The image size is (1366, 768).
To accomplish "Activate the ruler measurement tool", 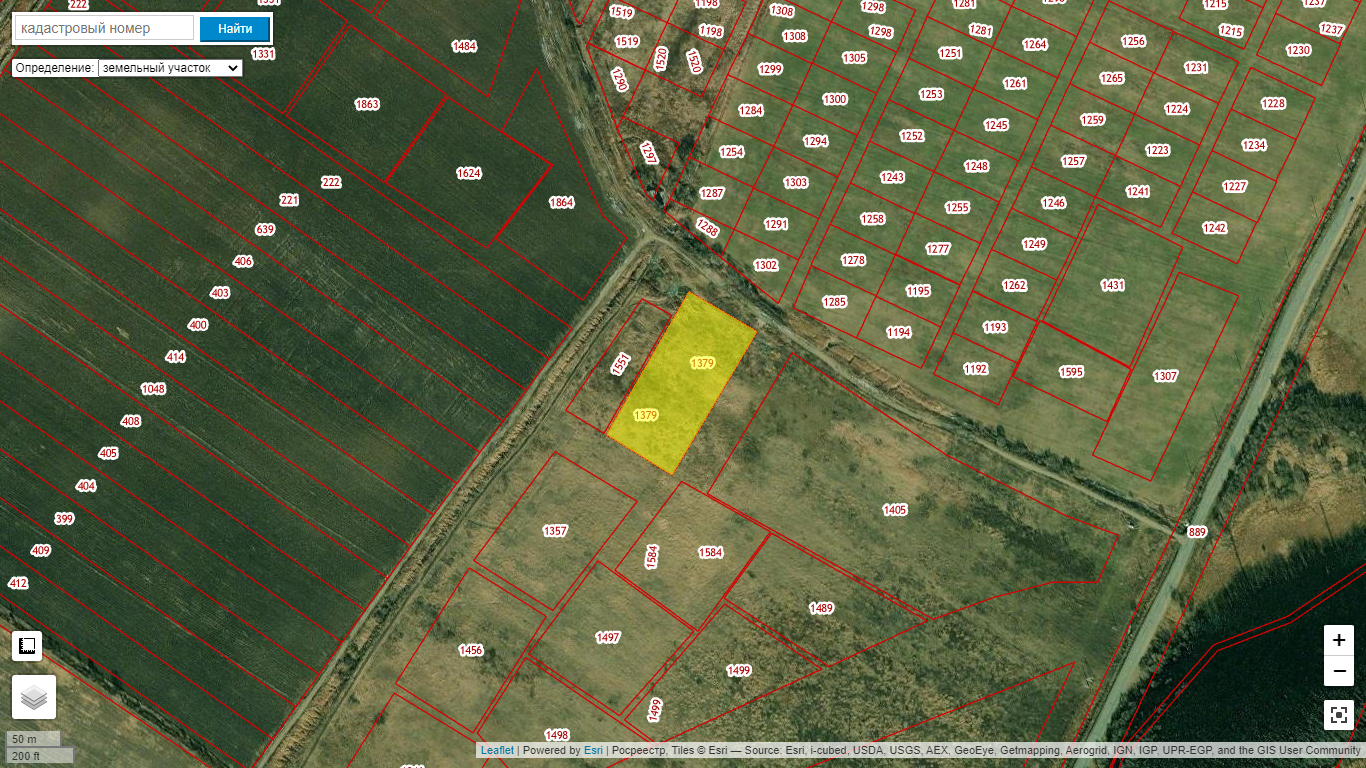I will coord(27,646).
